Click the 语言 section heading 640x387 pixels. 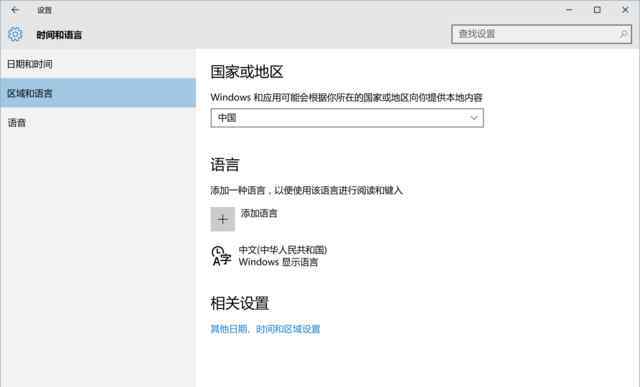click(x=225, y=165)
